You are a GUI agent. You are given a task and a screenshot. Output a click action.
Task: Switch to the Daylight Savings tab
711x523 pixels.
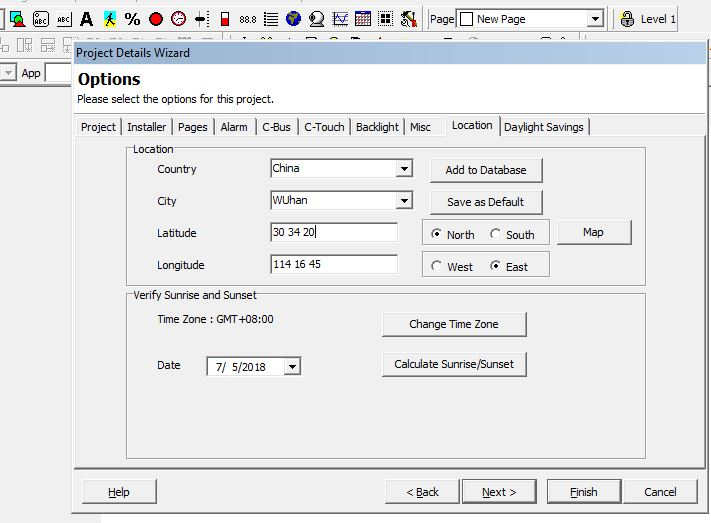[x=544, y=127]
